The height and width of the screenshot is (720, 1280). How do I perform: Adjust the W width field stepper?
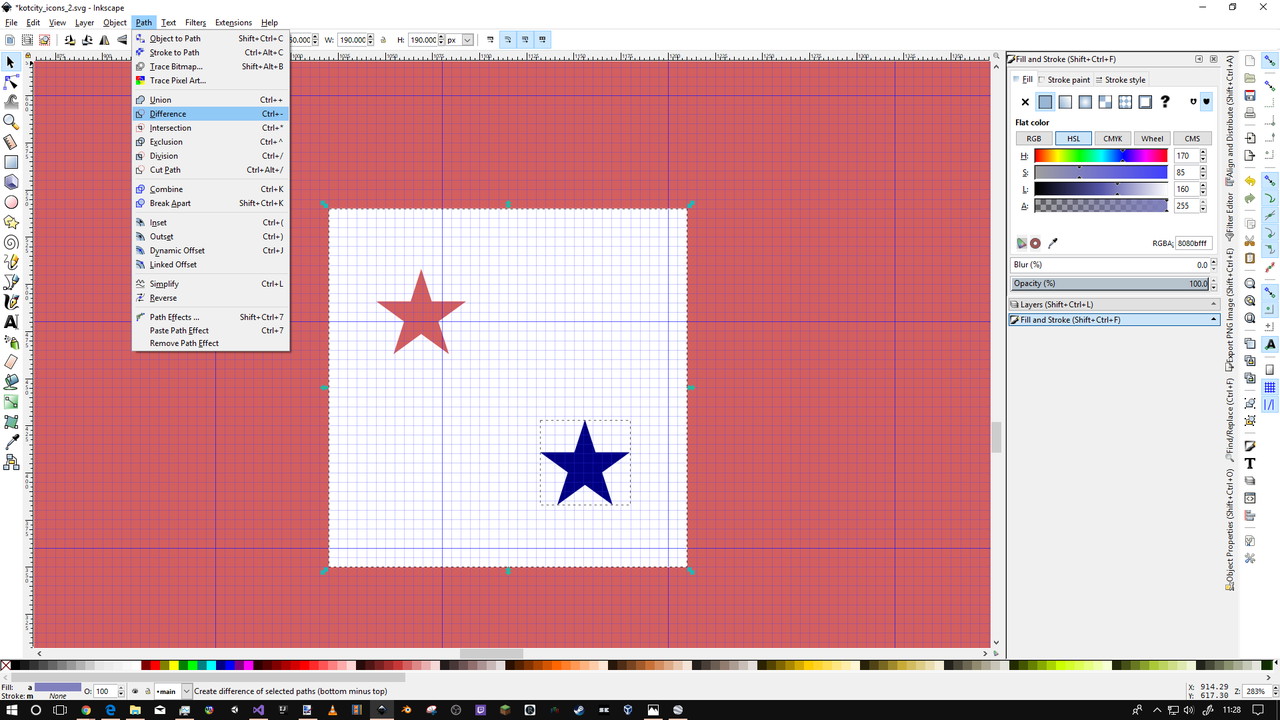pos(371,40)
